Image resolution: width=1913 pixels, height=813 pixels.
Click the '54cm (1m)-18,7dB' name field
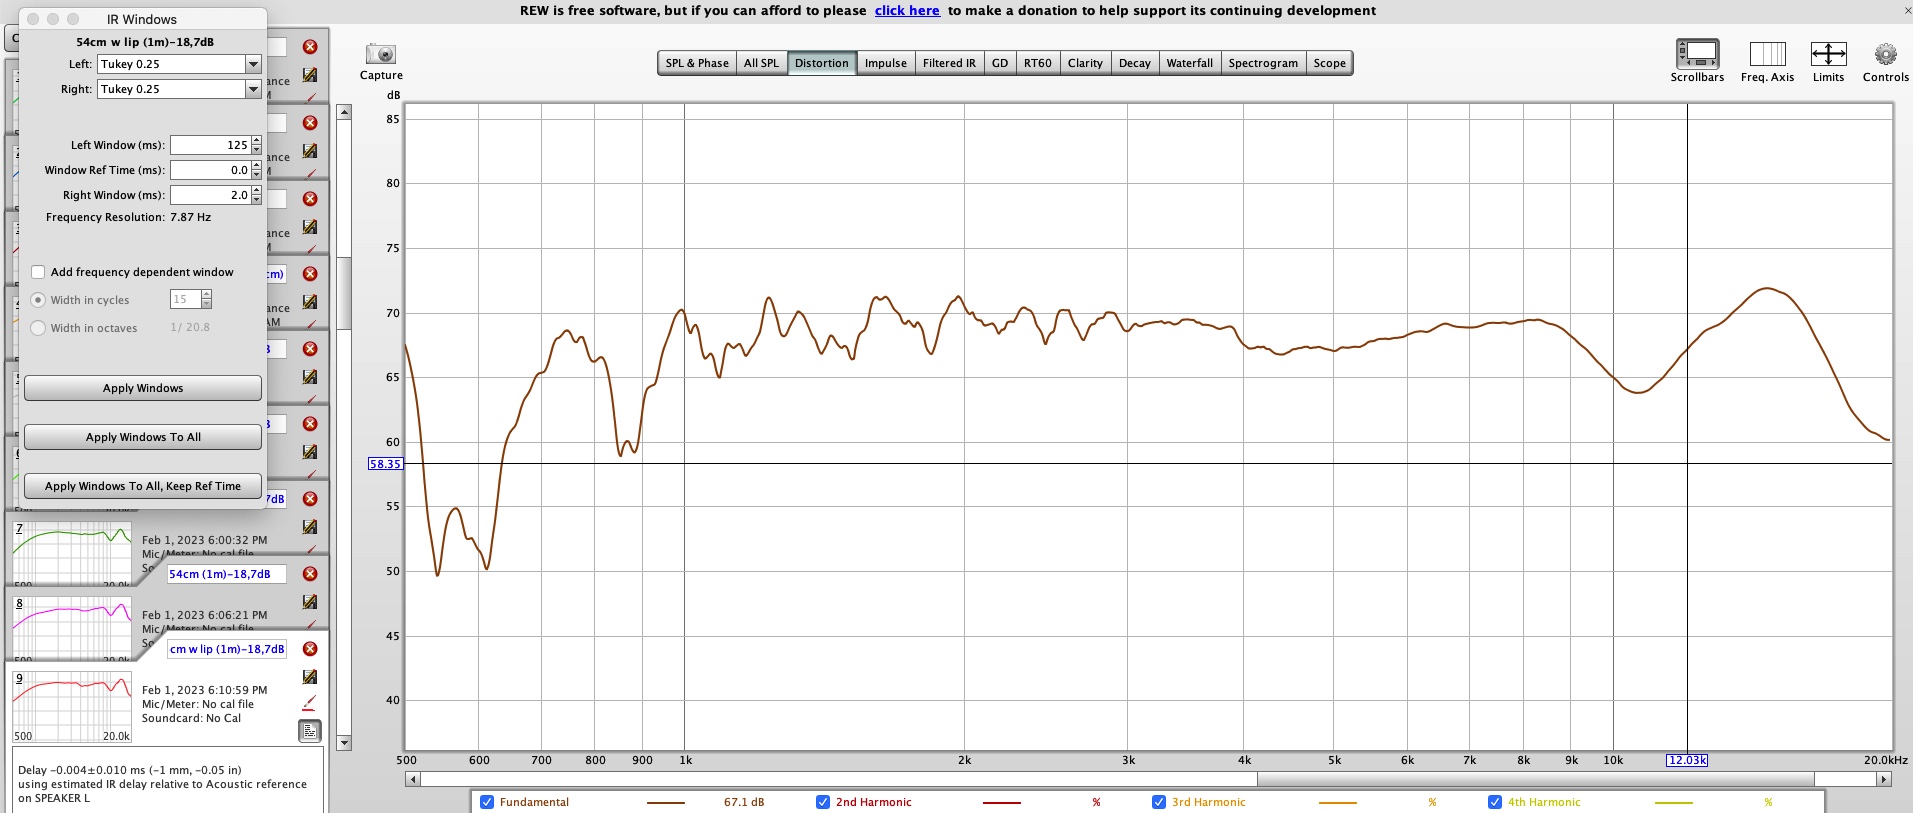[x=227, y=574]
